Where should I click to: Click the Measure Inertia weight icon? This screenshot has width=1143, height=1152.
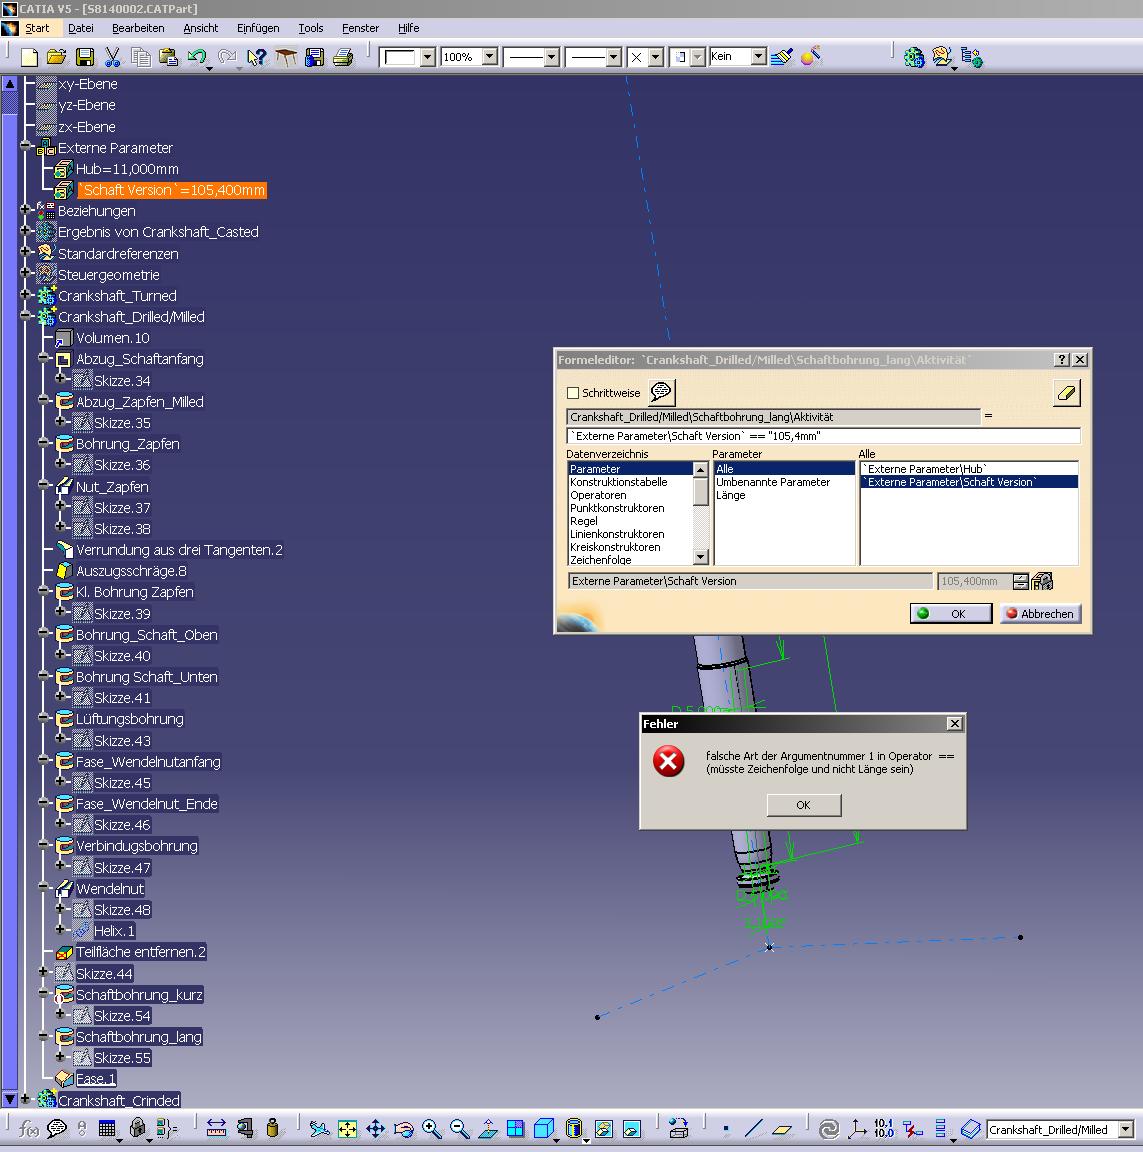(x=273, y=1128)
